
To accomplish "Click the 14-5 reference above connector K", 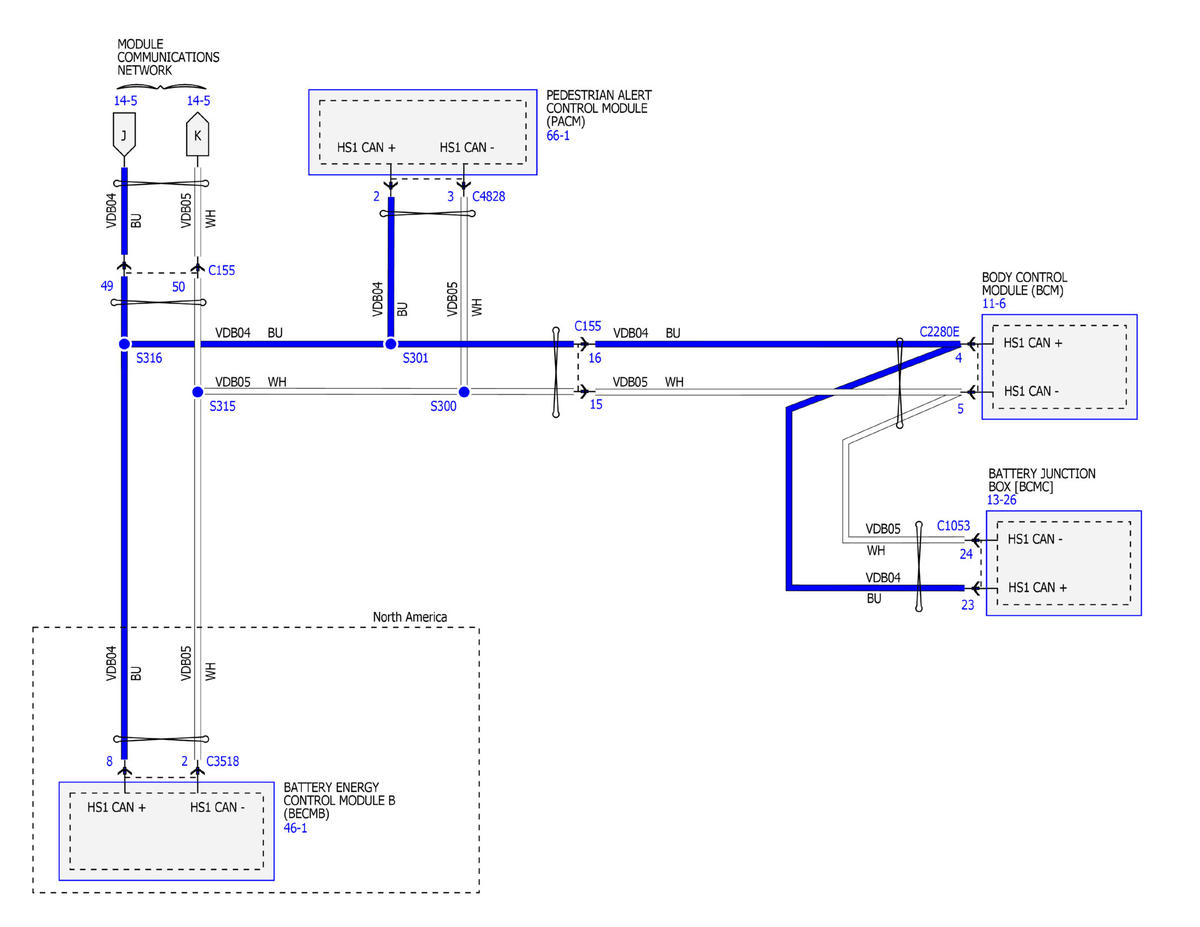I will 198,101.
